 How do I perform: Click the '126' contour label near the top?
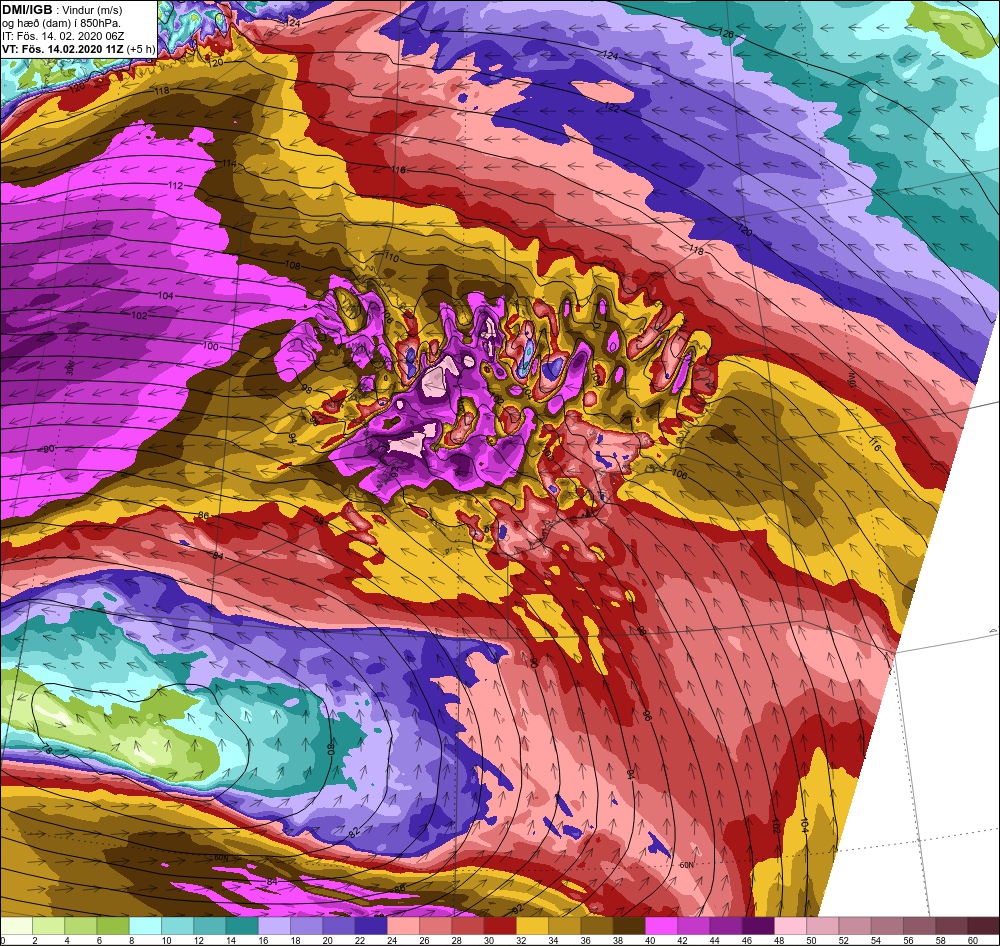726,33
